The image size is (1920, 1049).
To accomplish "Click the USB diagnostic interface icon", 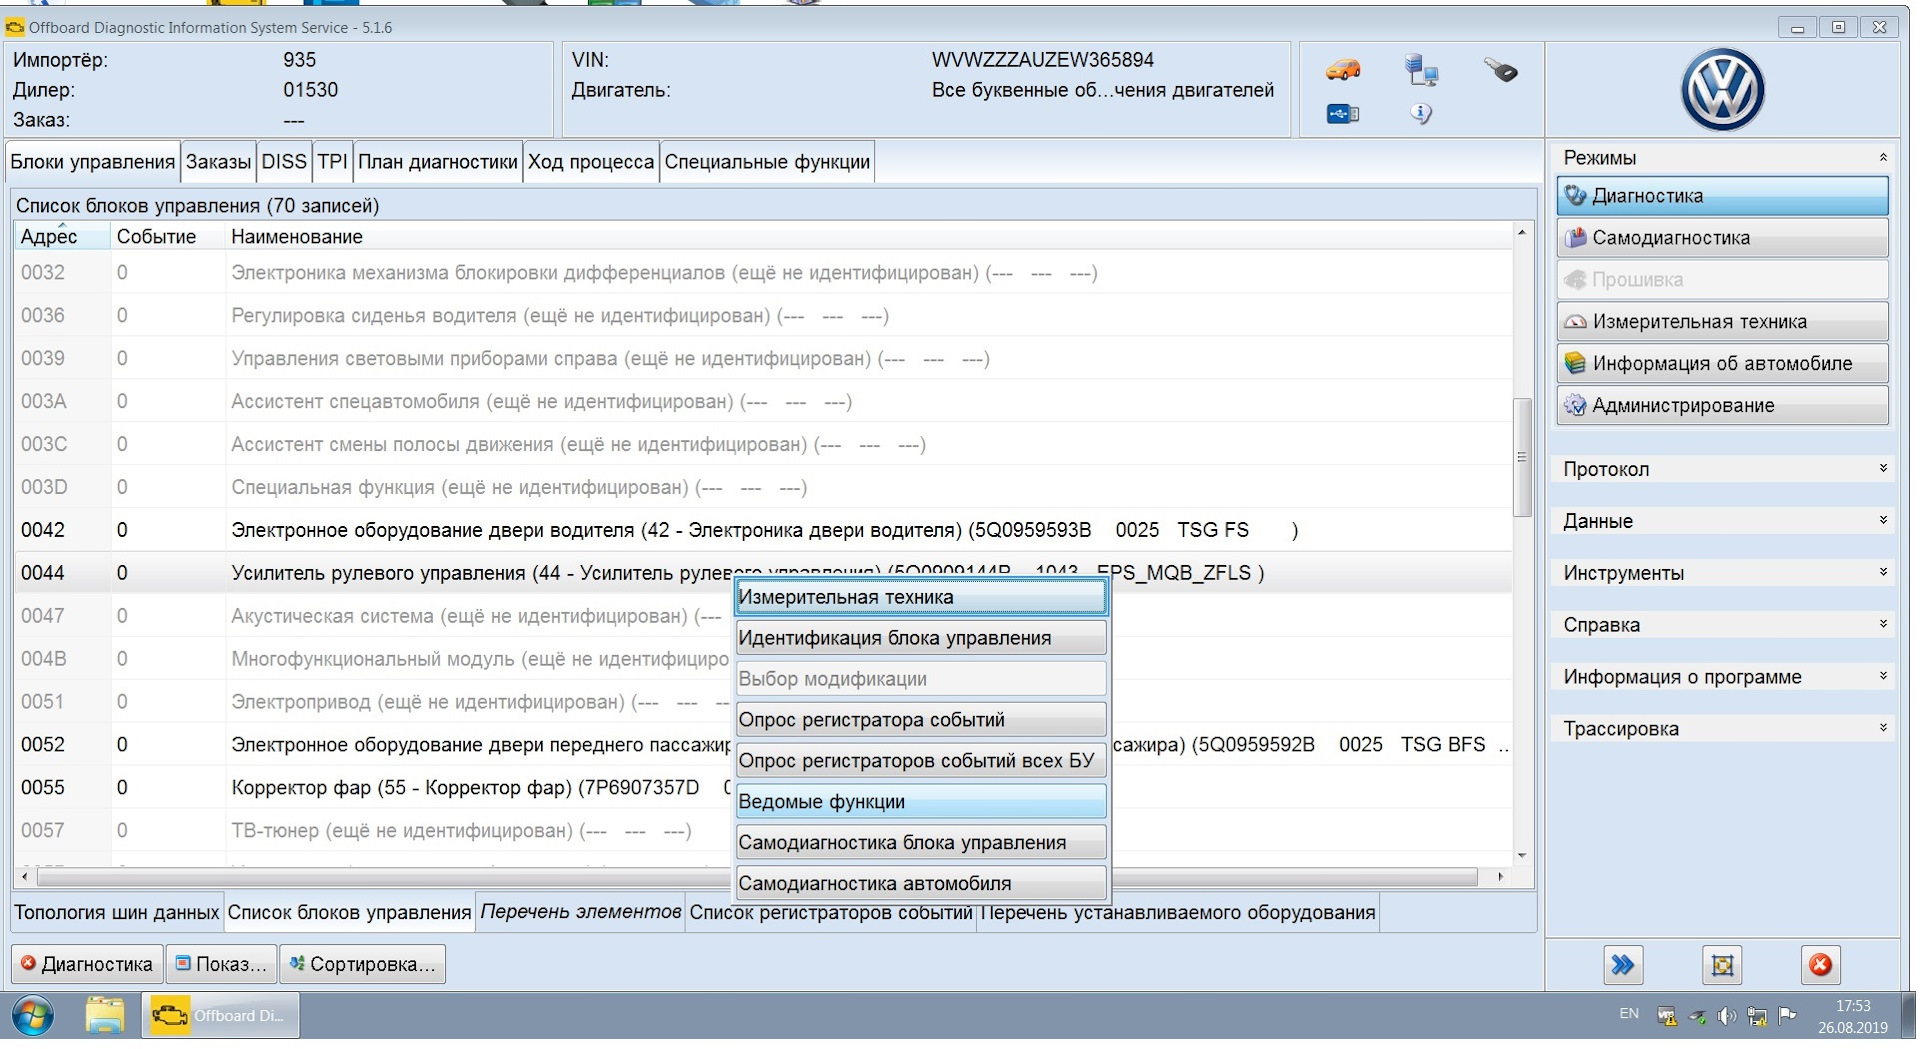I will click(x=1343, y=114).
